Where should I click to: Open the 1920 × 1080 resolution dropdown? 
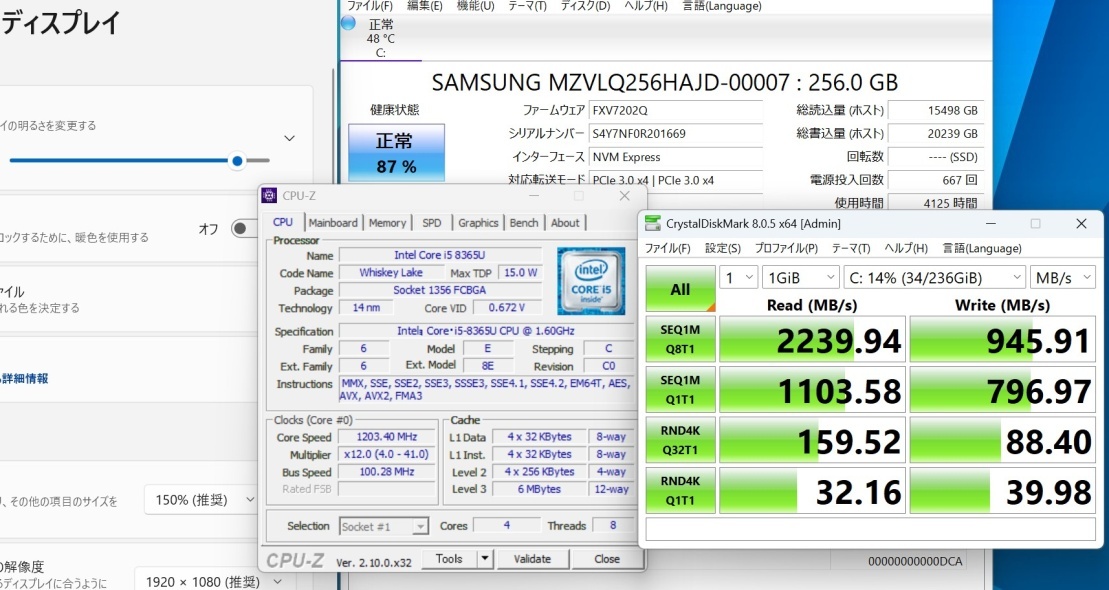click(211, 582)
